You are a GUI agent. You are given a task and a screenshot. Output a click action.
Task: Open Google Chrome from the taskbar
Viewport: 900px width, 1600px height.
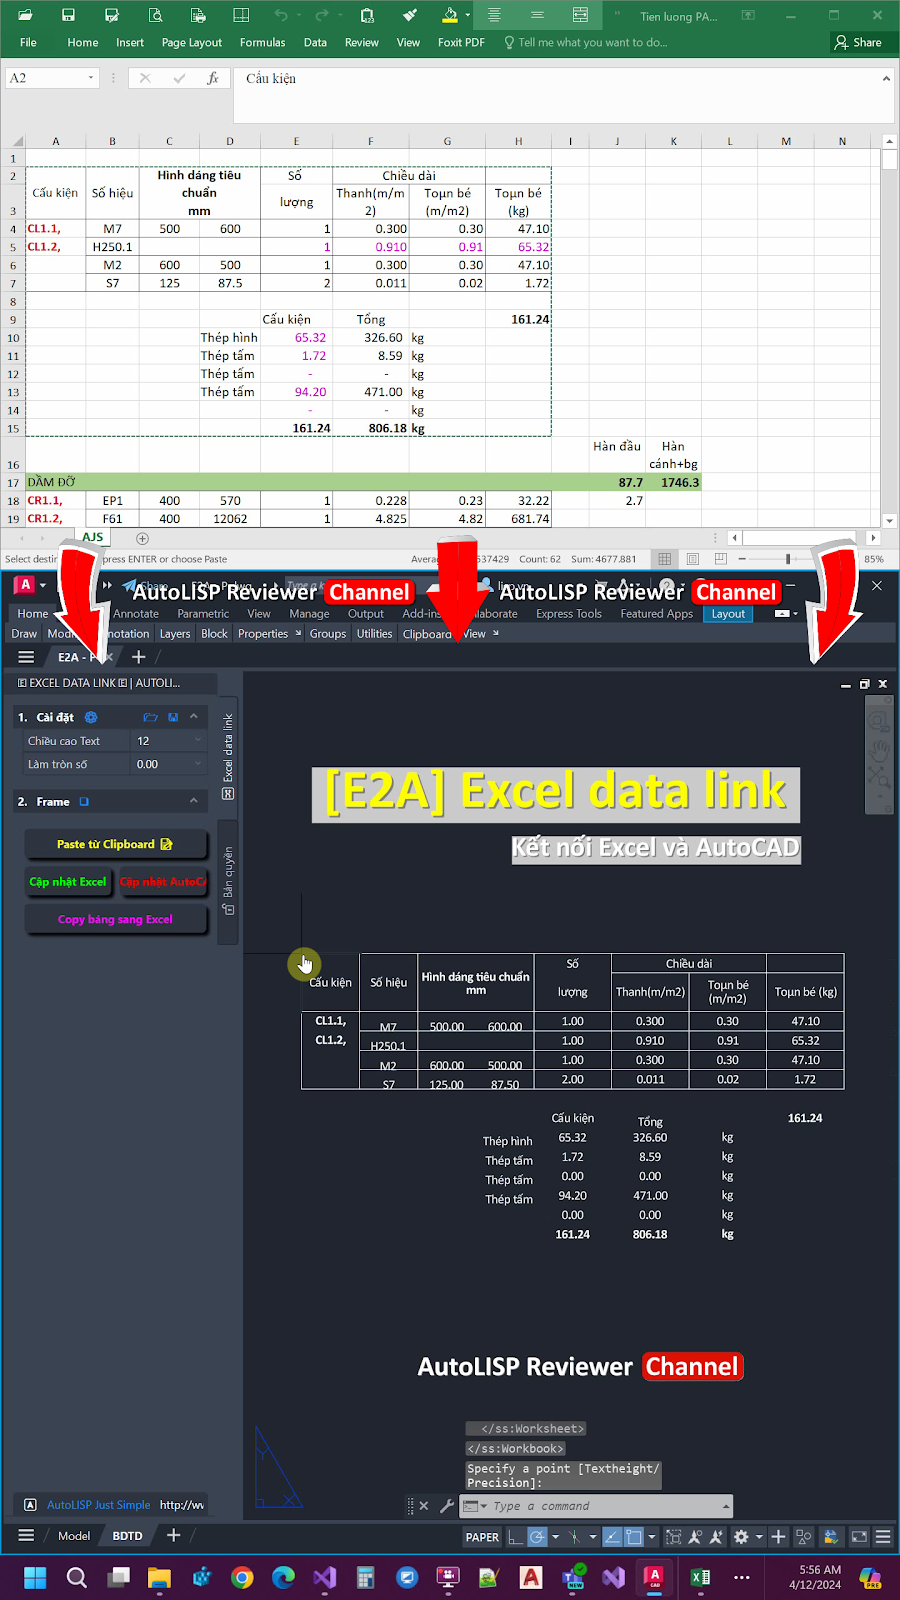click(242, 1577)
